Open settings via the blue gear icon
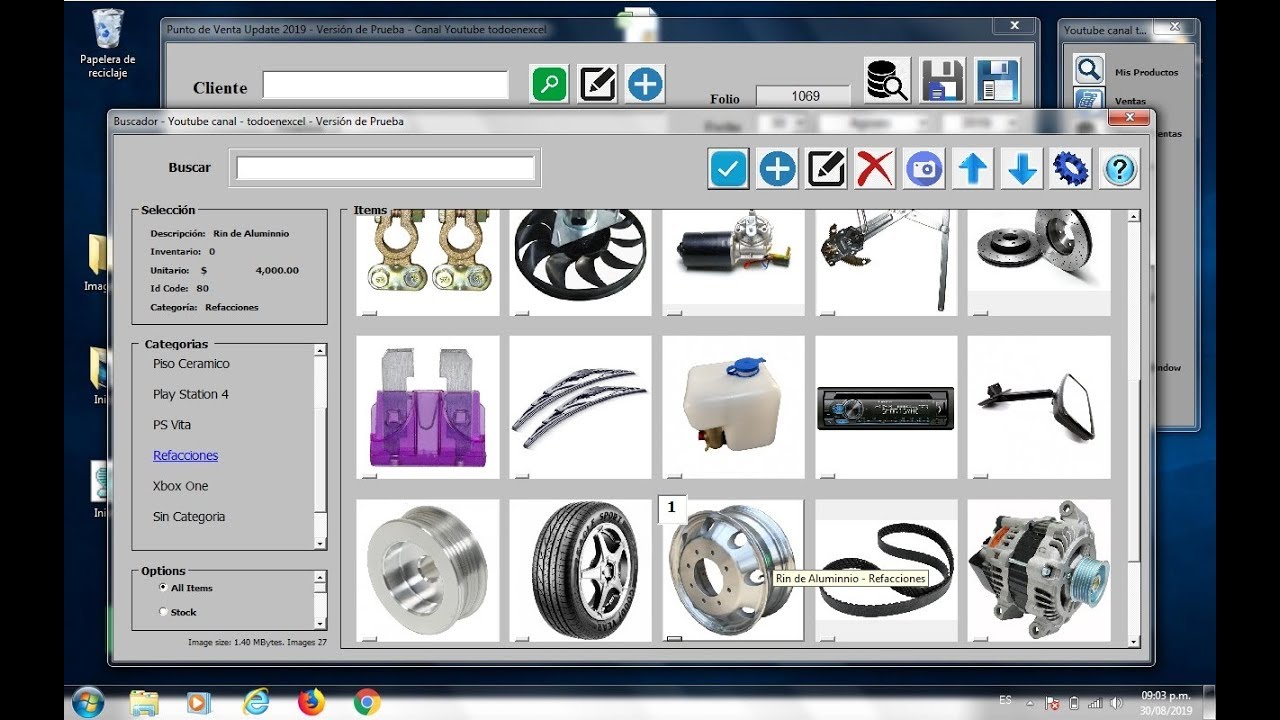This screenshot has height=720, width=1280. (x=1070, y=169)
